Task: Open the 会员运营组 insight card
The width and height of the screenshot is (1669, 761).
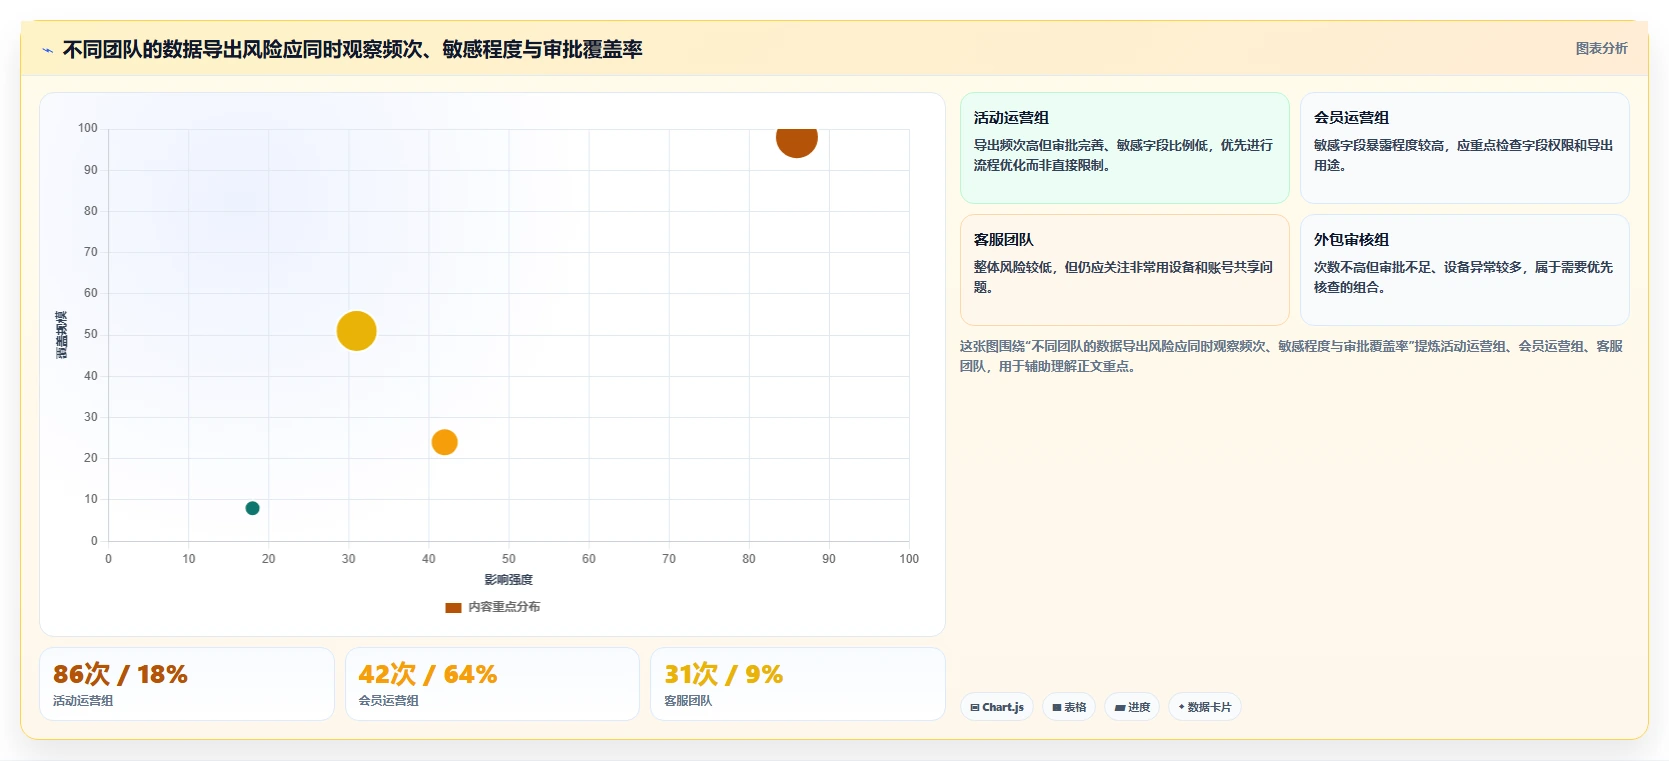Action: pos(1464,148)
